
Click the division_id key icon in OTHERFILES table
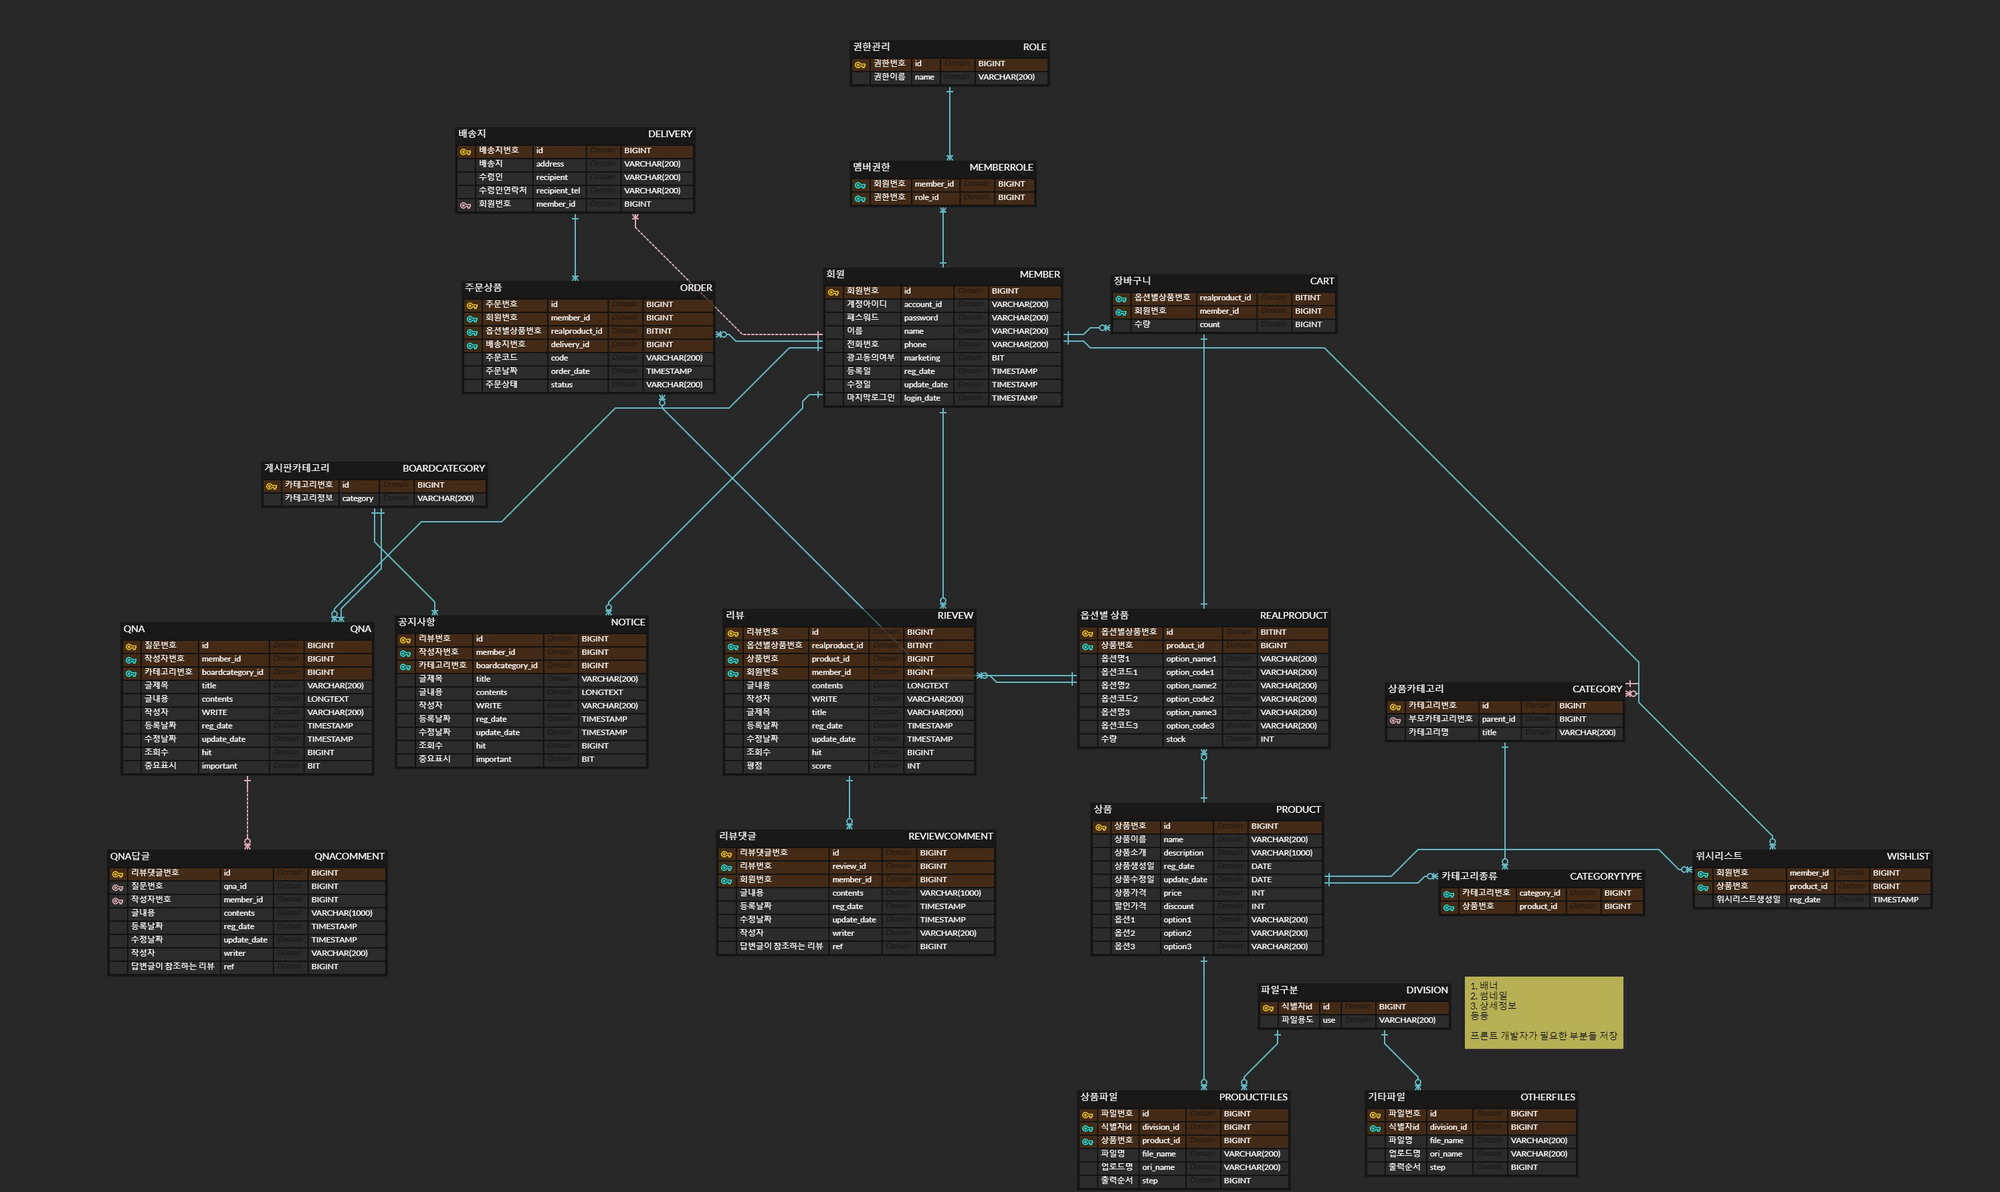point(1375,1128)
